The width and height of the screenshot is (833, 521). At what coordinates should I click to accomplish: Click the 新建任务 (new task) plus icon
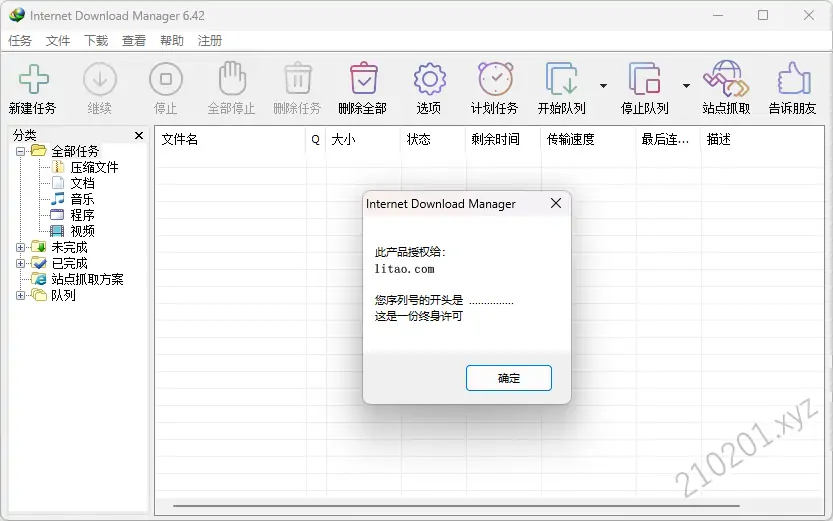33,80
